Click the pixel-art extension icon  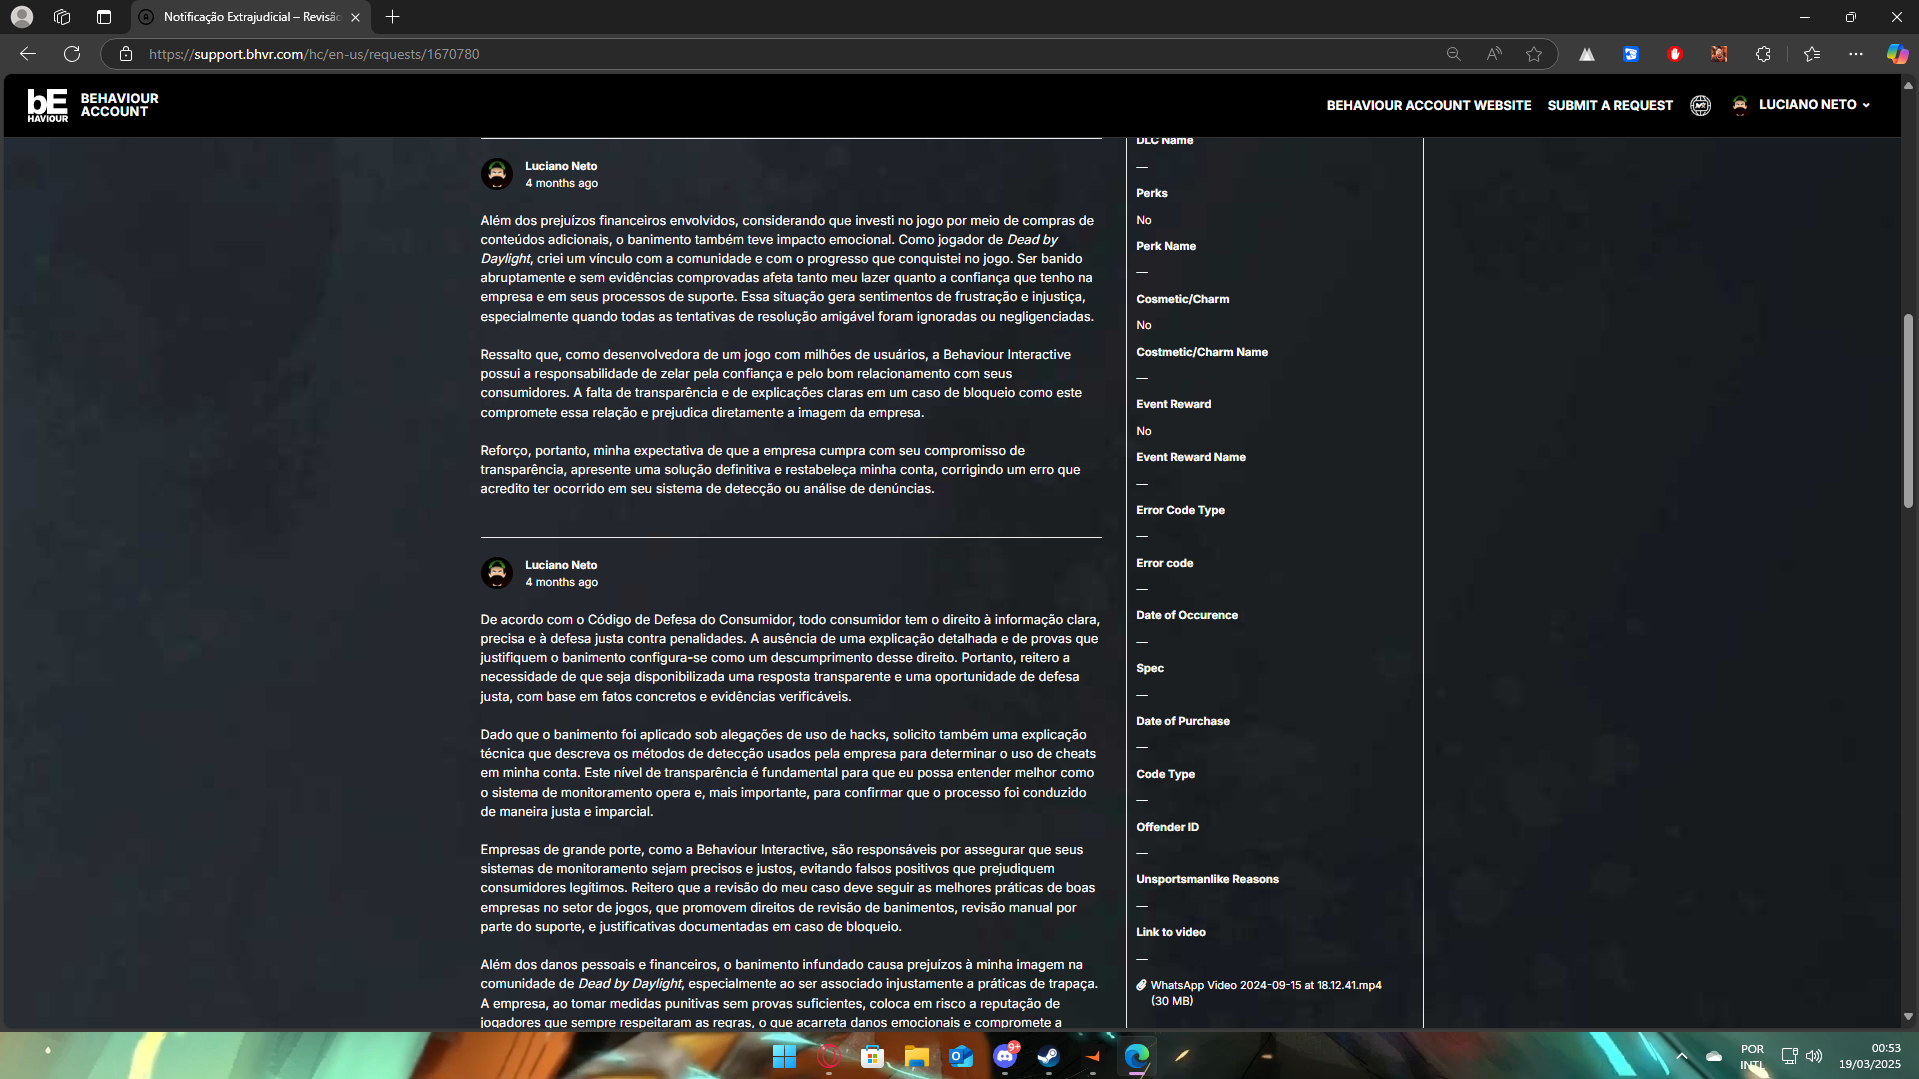coord(1719,54)
